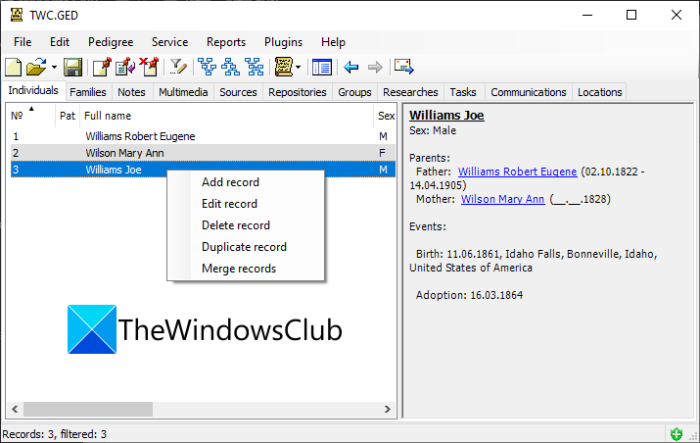Click the Records: 3, filtered: 3 status text

54,434
